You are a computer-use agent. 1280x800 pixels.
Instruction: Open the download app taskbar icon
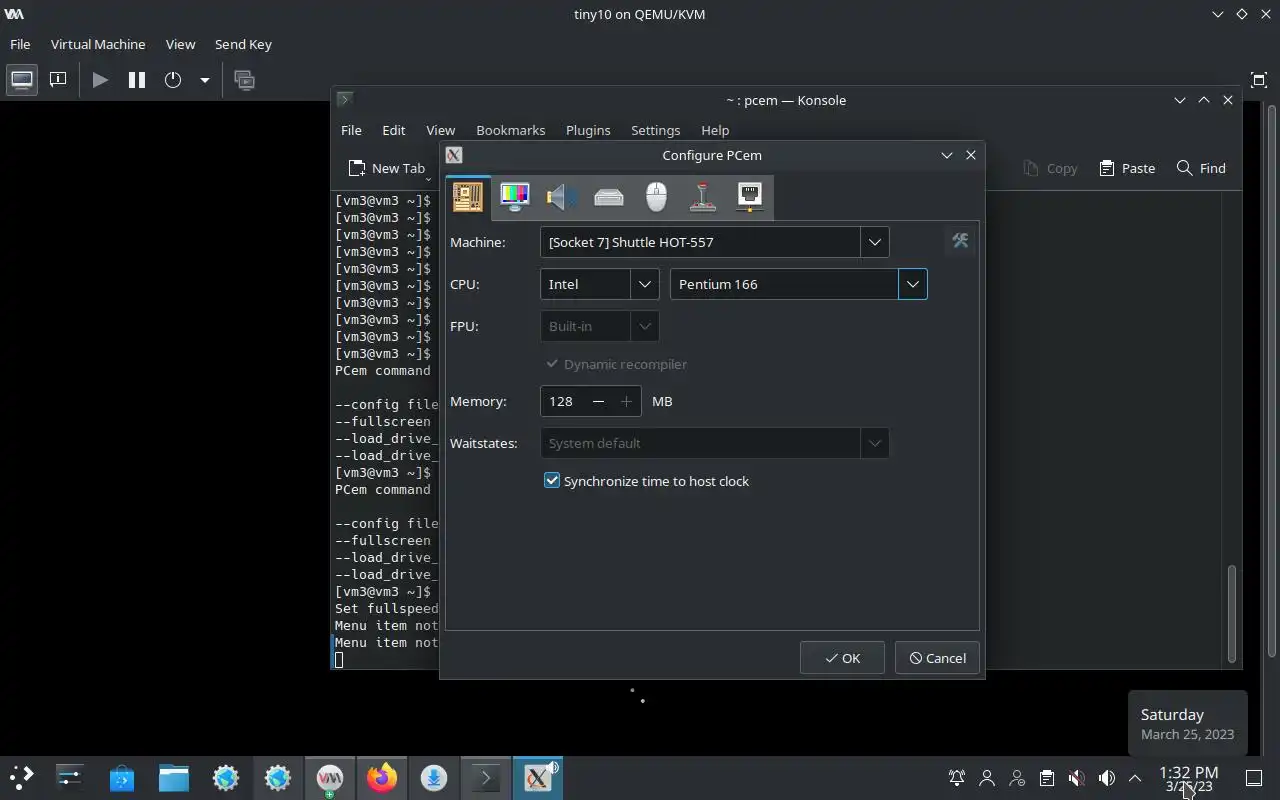click(x=433, y=777)
